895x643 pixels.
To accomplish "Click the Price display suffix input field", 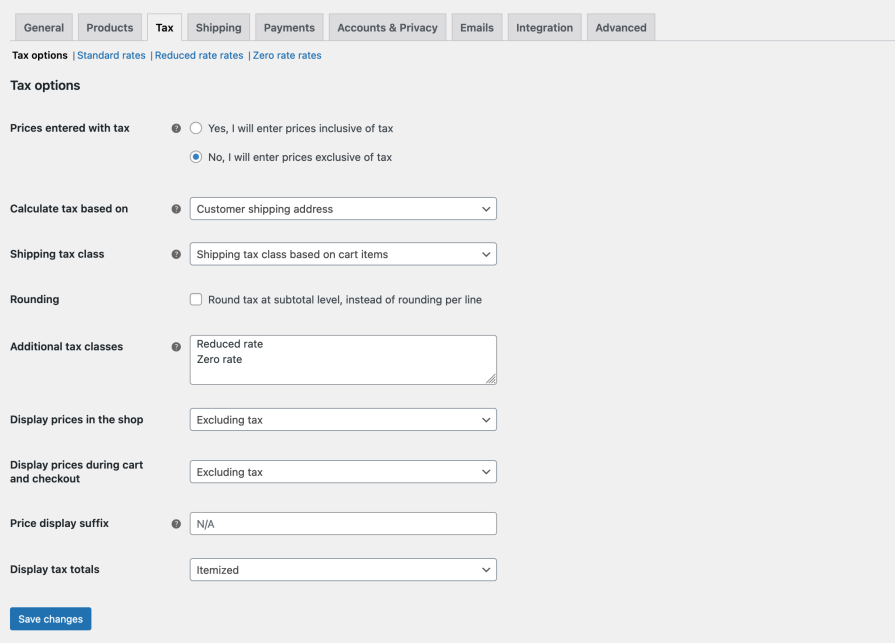I will (x=343, y=523).
